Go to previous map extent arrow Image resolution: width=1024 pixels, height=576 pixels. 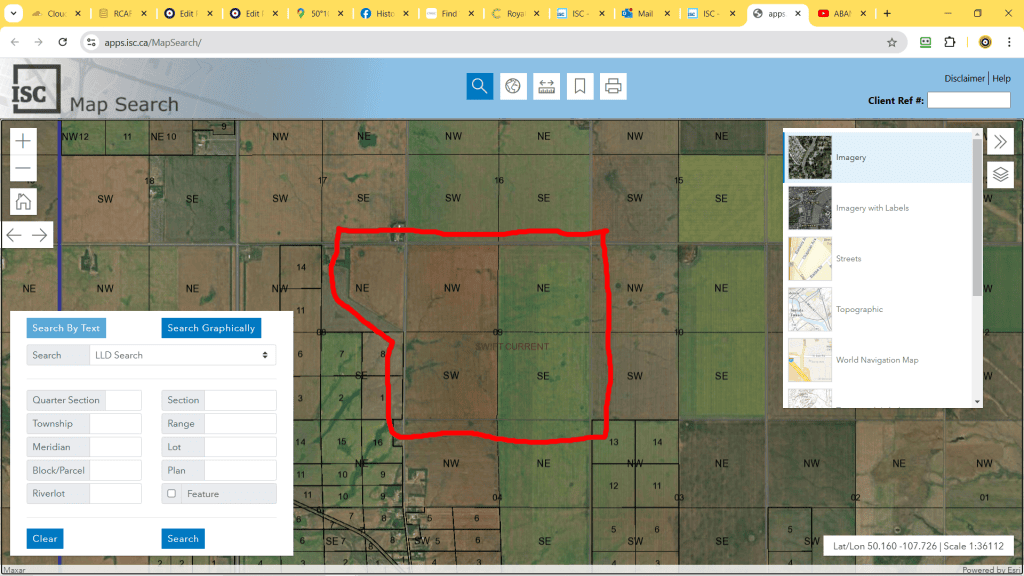point(14,235)
